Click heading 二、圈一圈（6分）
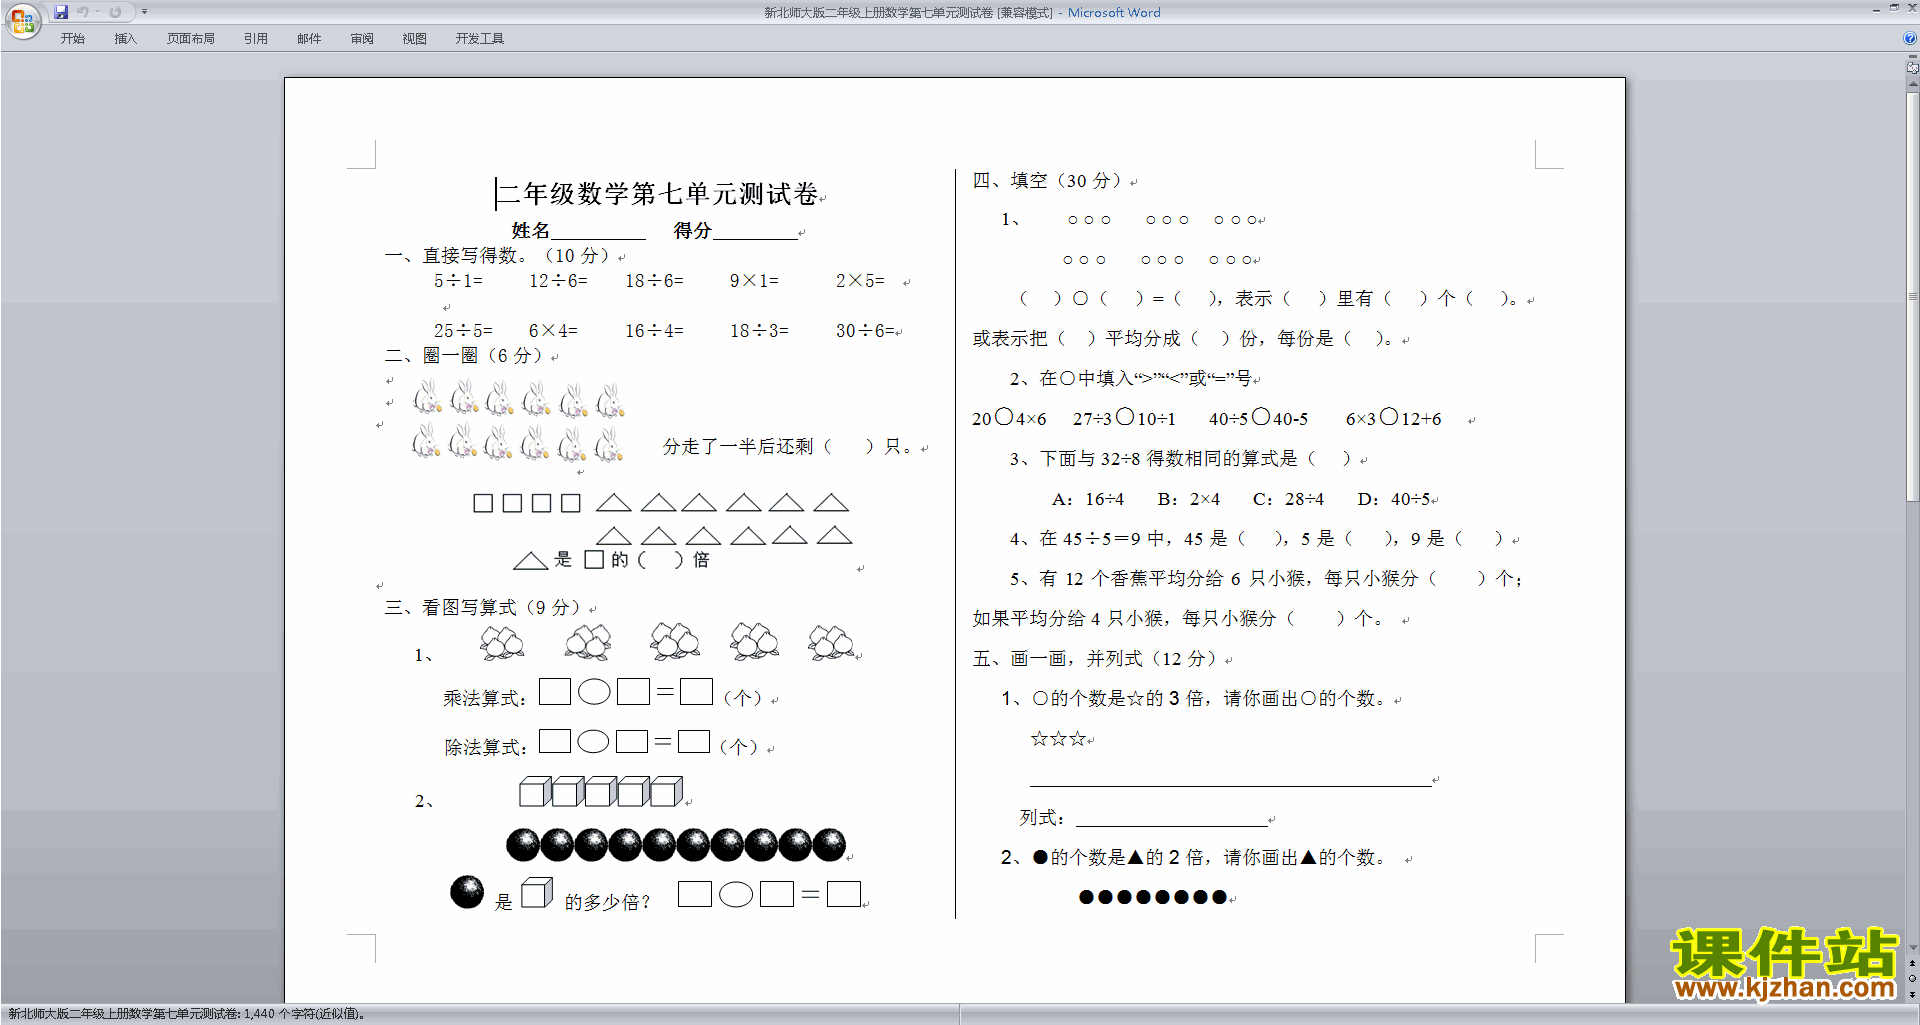Viewport: 1920px width, 1025px height. click(466, 356)
